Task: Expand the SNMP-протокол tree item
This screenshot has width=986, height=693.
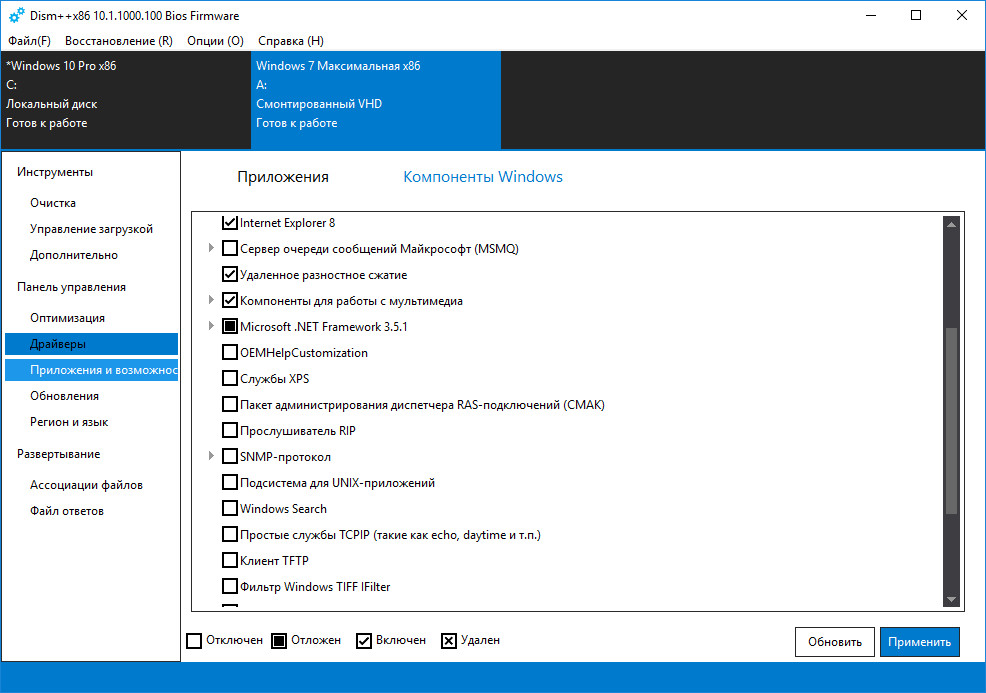Action: [211, 457]
